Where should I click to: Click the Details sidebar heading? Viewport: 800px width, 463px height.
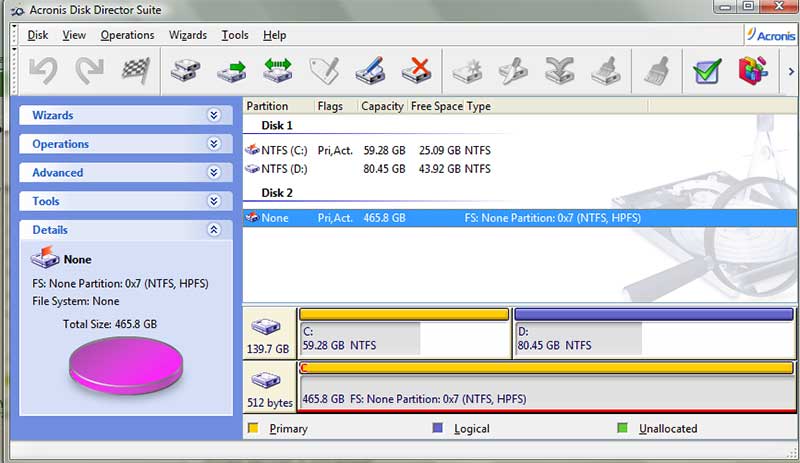click(49, 230)
